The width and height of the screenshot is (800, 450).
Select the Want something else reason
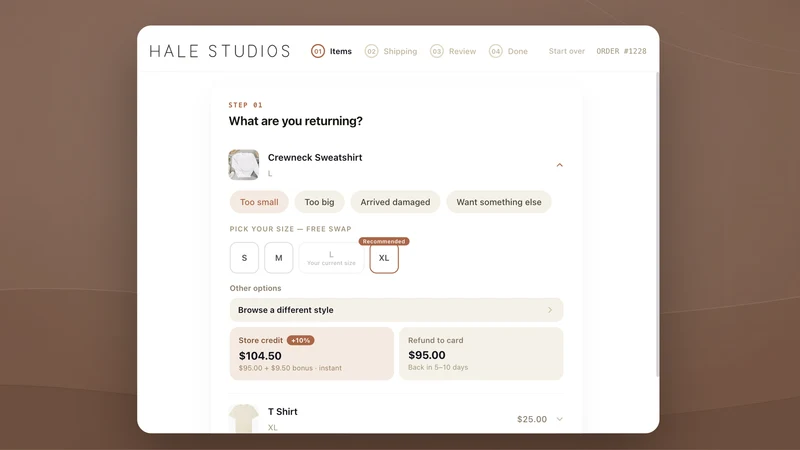point(498,202)
